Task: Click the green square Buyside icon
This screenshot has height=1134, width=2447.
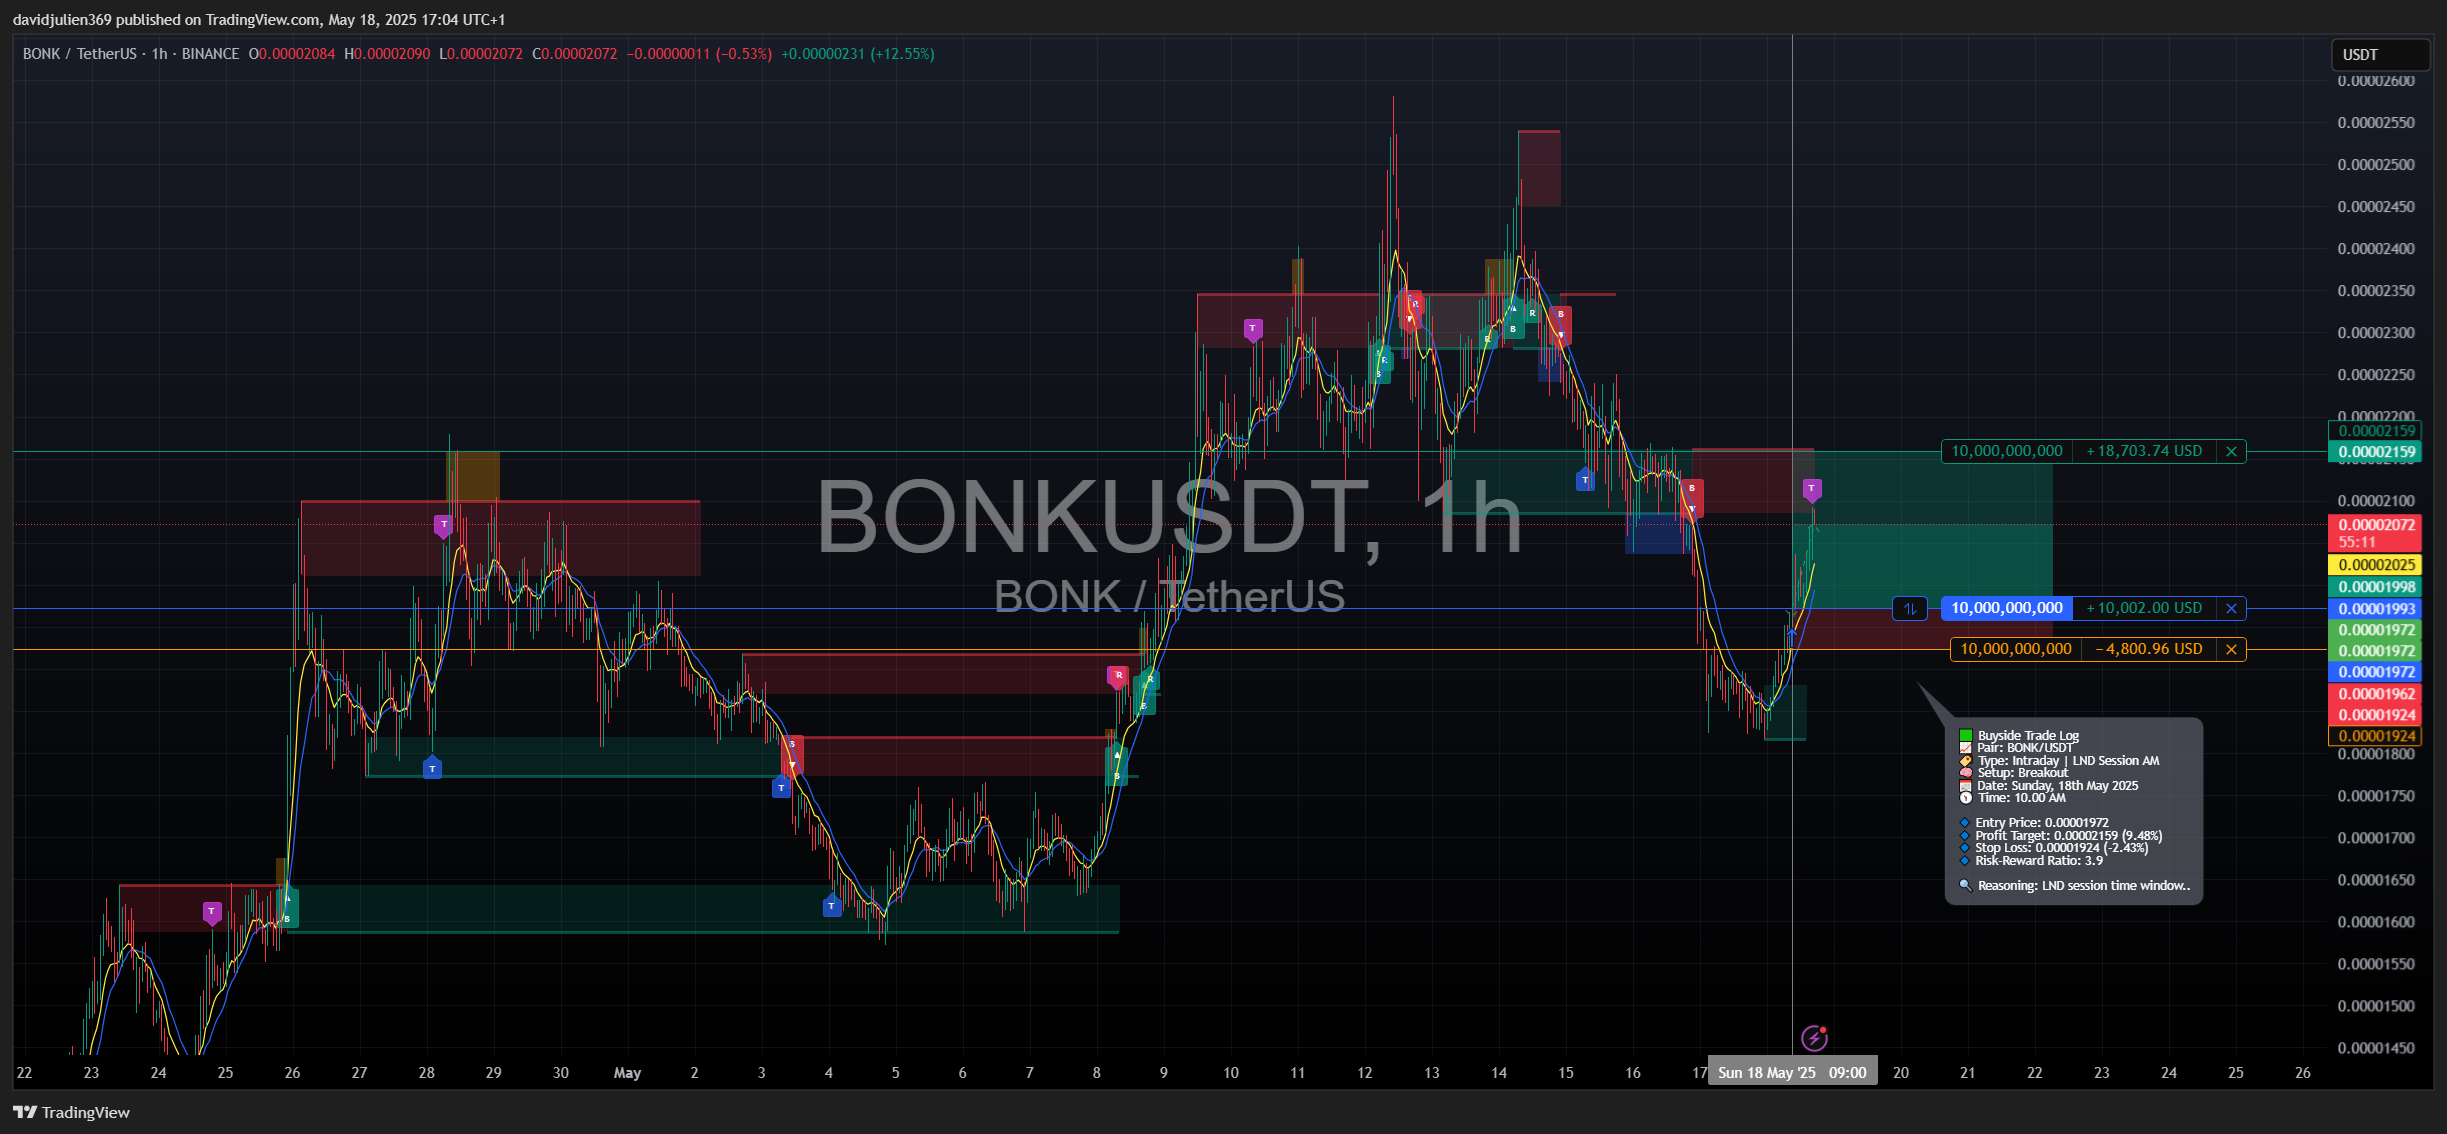Action: pyautogui.click(x=1966, y=736)
